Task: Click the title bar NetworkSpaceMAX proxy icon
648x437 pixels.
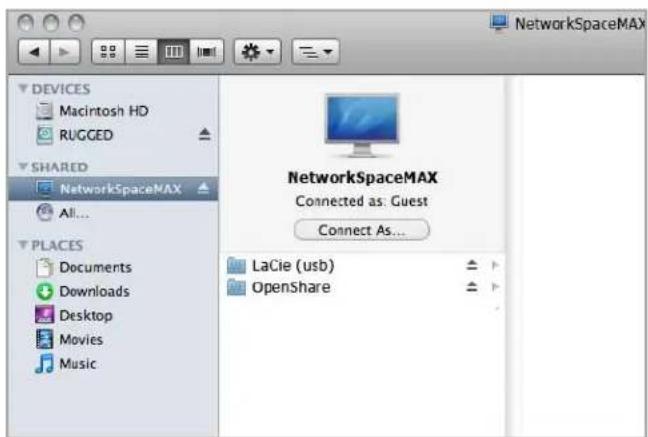Action: point(499,22)
